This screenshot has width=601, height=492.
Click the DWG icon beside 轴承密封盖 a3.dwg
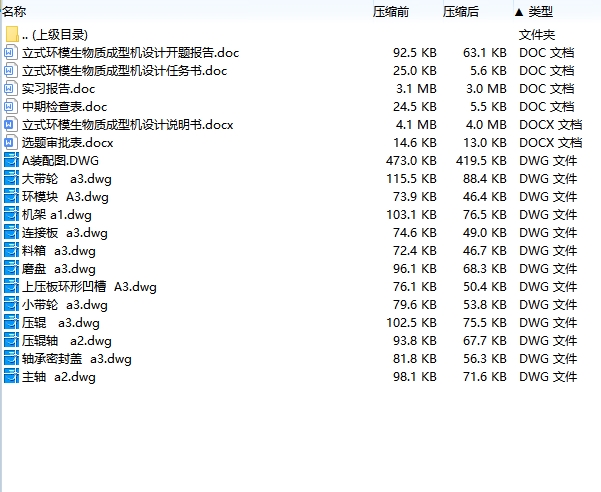pyautogui.click(x=11, y=359)
